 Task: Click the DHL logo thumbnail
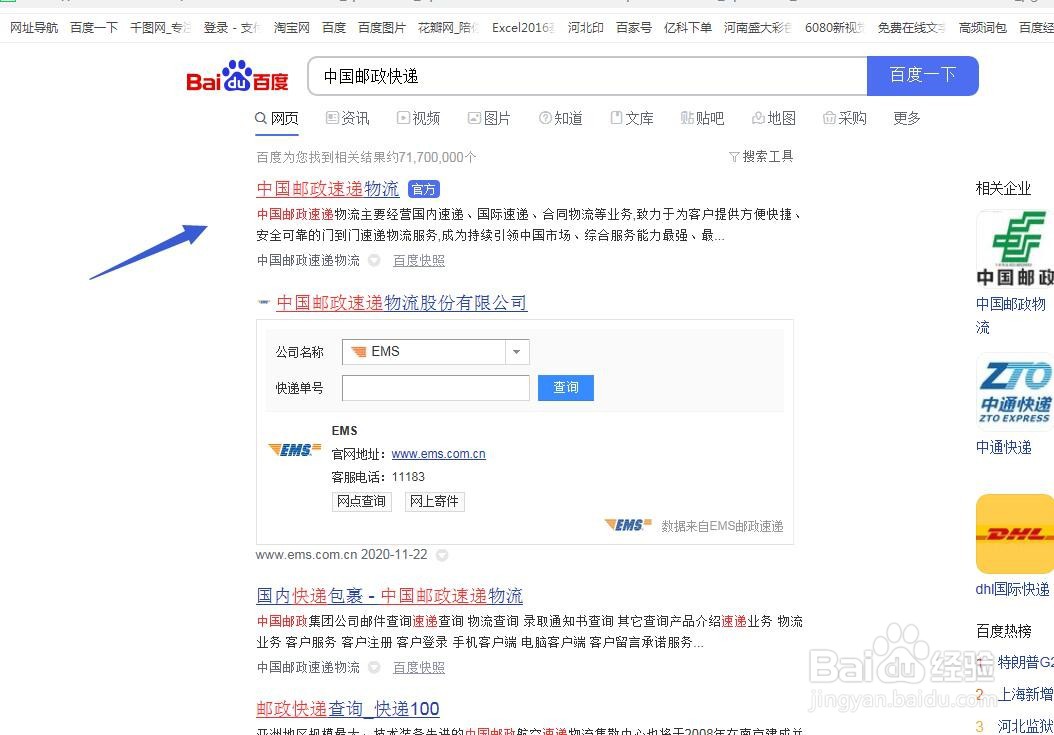point(1015,534)
